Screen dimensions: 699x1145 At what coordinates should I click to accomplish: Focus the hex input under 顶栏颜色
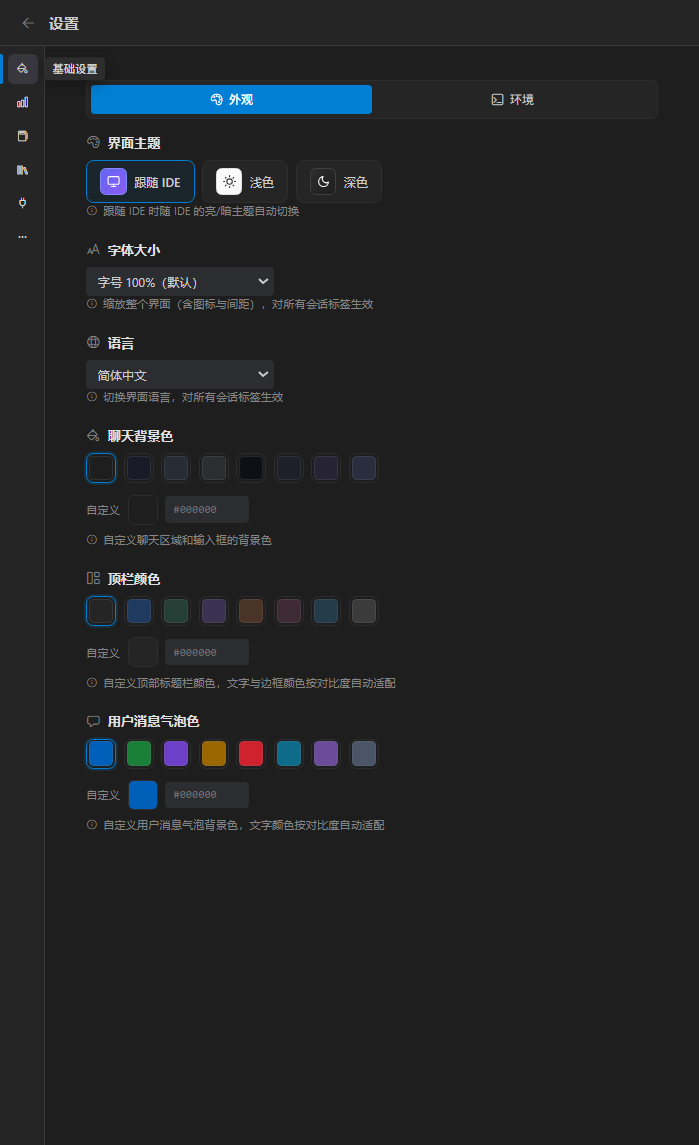207,652
